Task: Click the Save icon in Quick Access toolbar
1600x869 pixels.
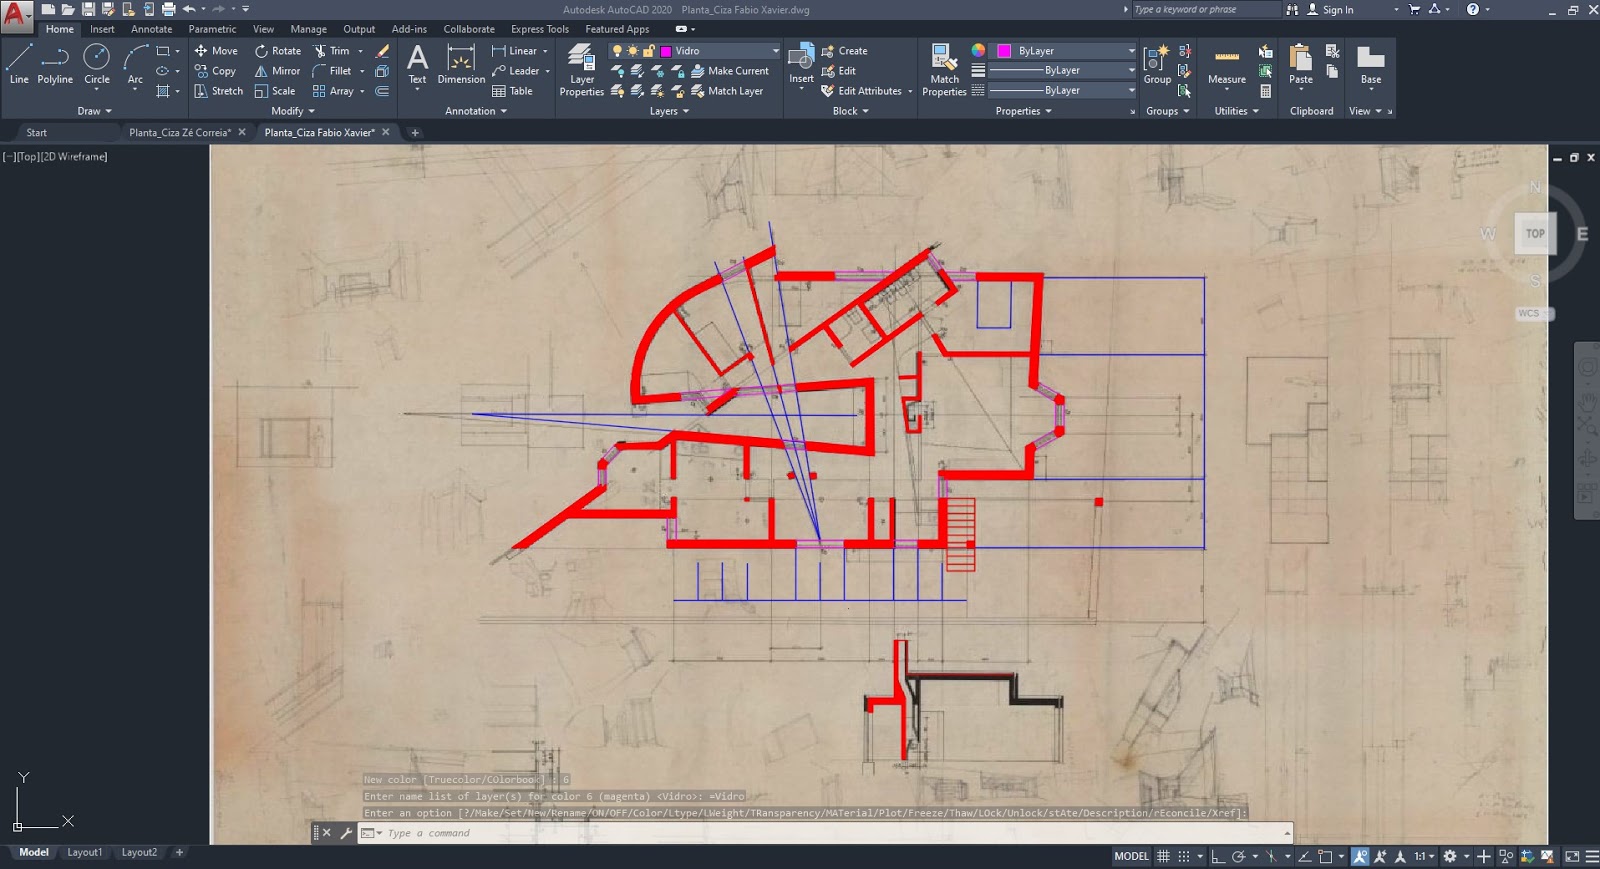Action: click(88, 9)
